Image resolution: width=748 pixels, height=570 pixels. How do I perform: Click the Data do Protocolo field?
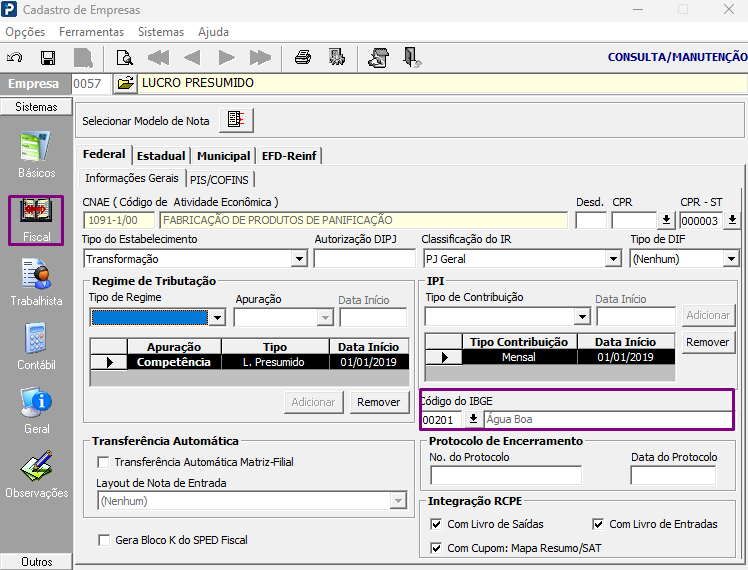[x=673, y=476]
